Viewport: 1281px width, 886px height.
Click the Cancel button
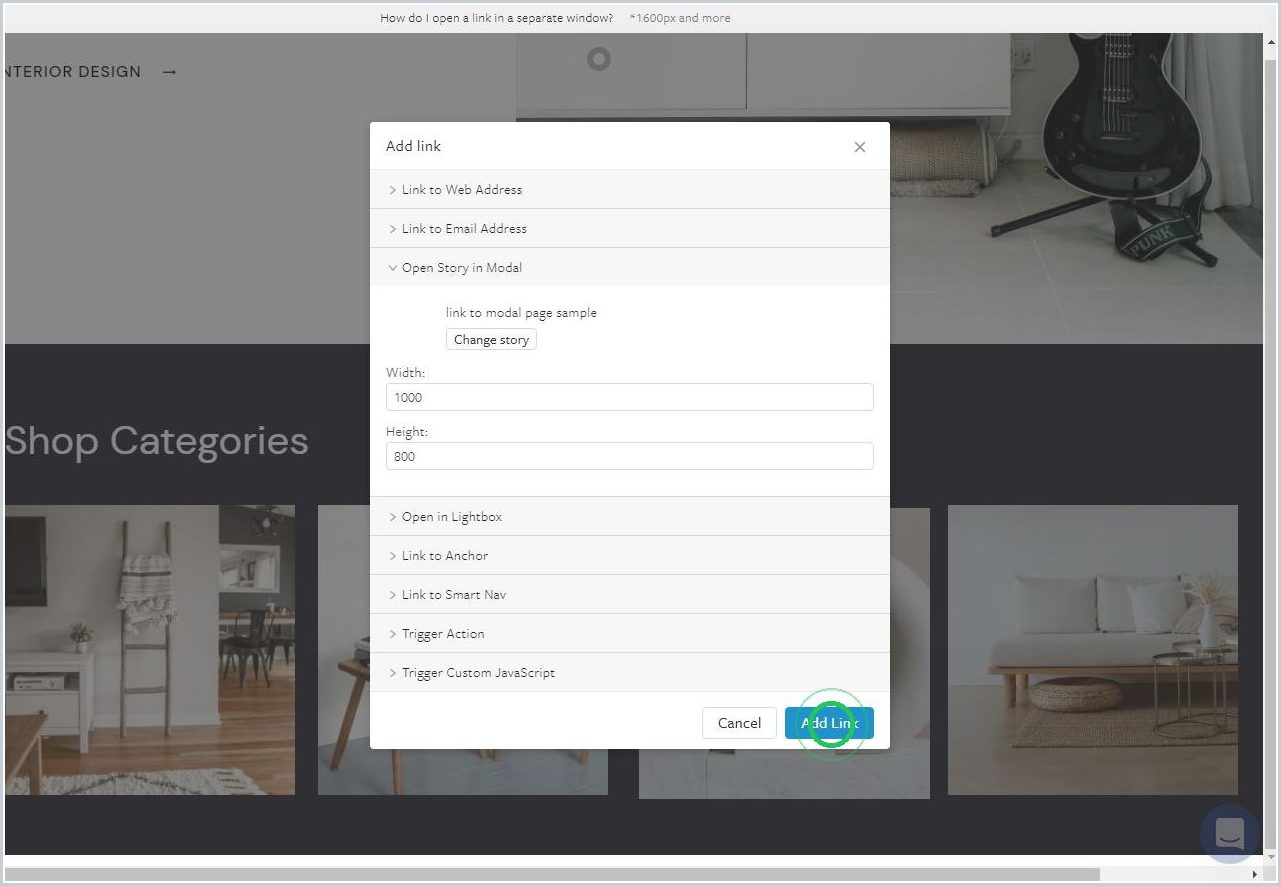tap(739, 723)
